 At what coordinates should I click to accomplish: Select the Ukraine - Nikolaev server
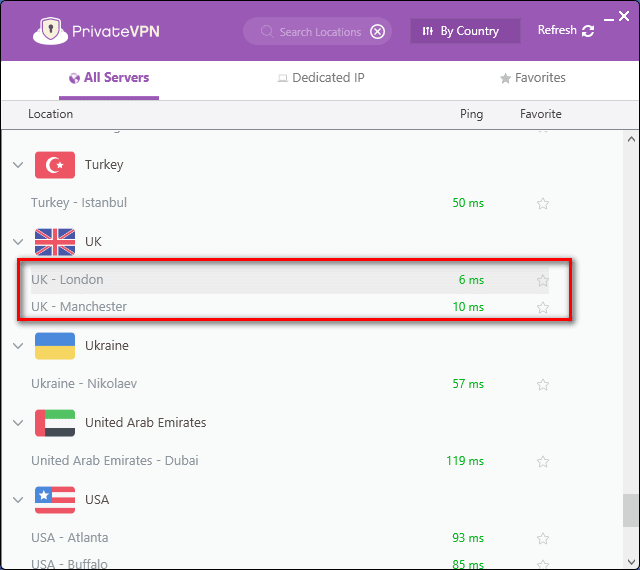[x=290, y=384]
